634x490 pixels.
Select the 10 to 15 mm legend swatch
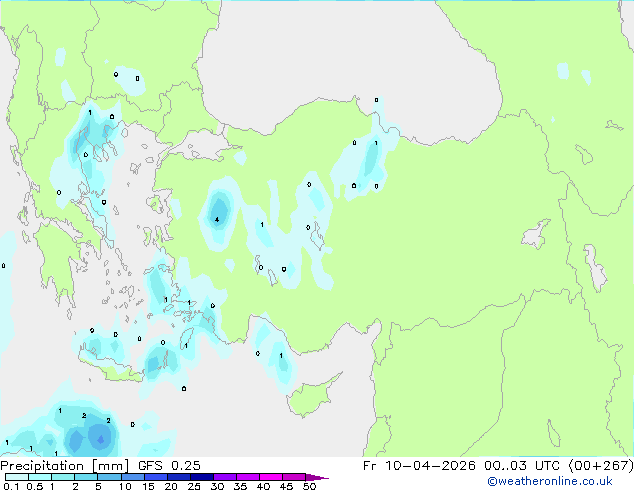point(132,477)
